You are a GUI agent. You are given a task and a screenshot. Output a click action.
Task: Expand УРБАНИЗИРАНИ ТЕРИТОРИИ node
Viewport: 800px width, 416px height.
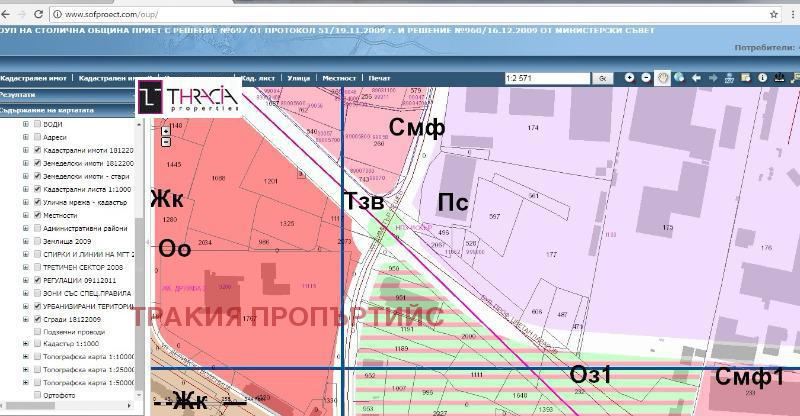[x=26, y=306]
